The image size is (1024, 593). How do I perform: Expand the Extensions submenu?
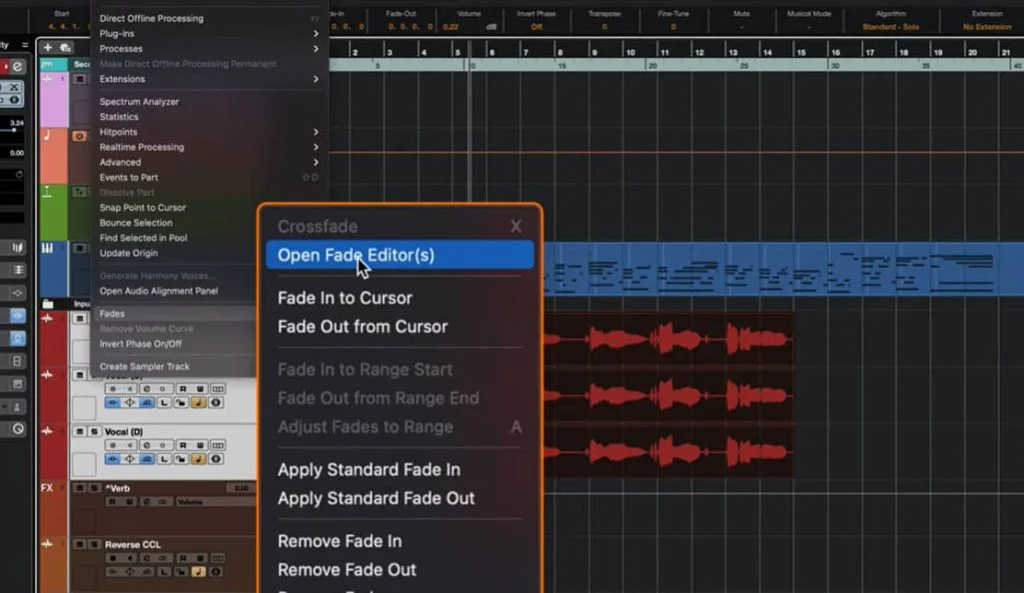(x=209, y=79)
